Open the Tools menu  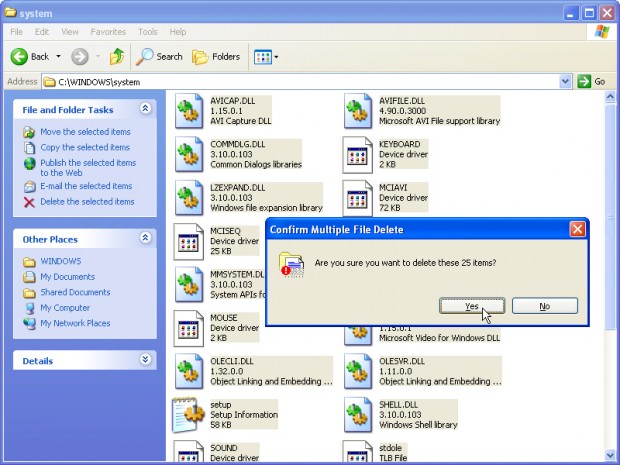[148, 32]
